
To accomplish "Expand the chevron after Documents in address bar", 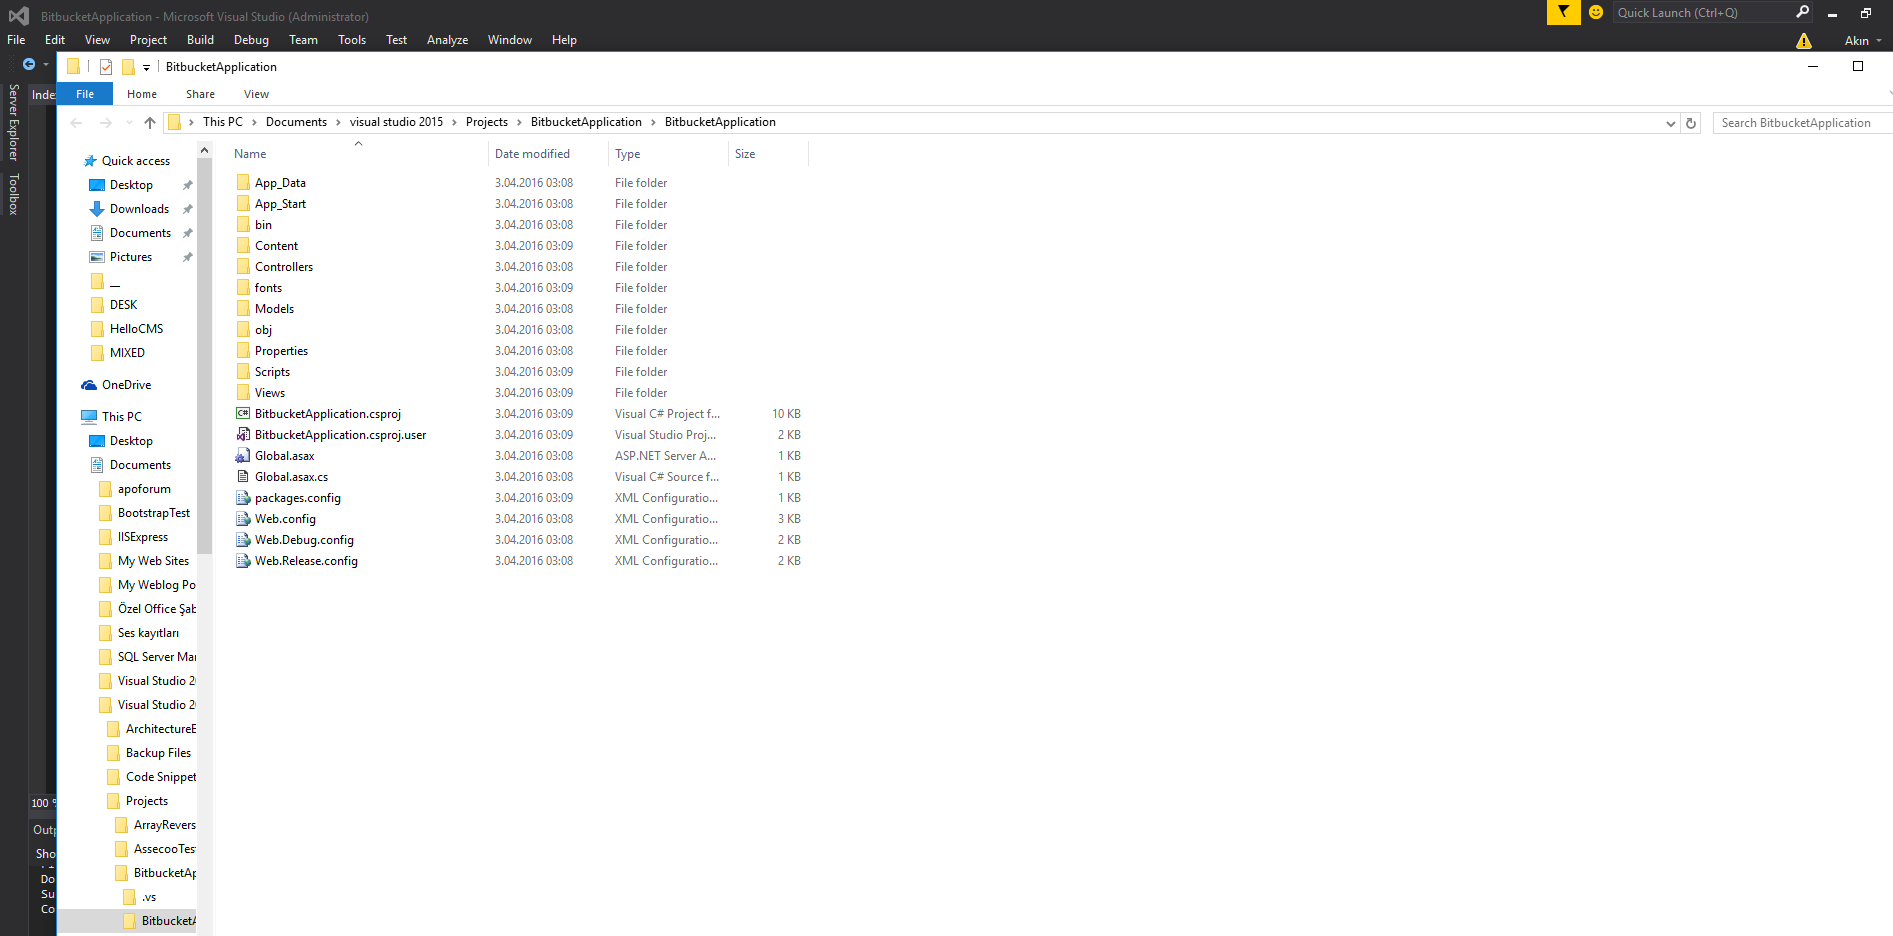I will coord(338,122).
